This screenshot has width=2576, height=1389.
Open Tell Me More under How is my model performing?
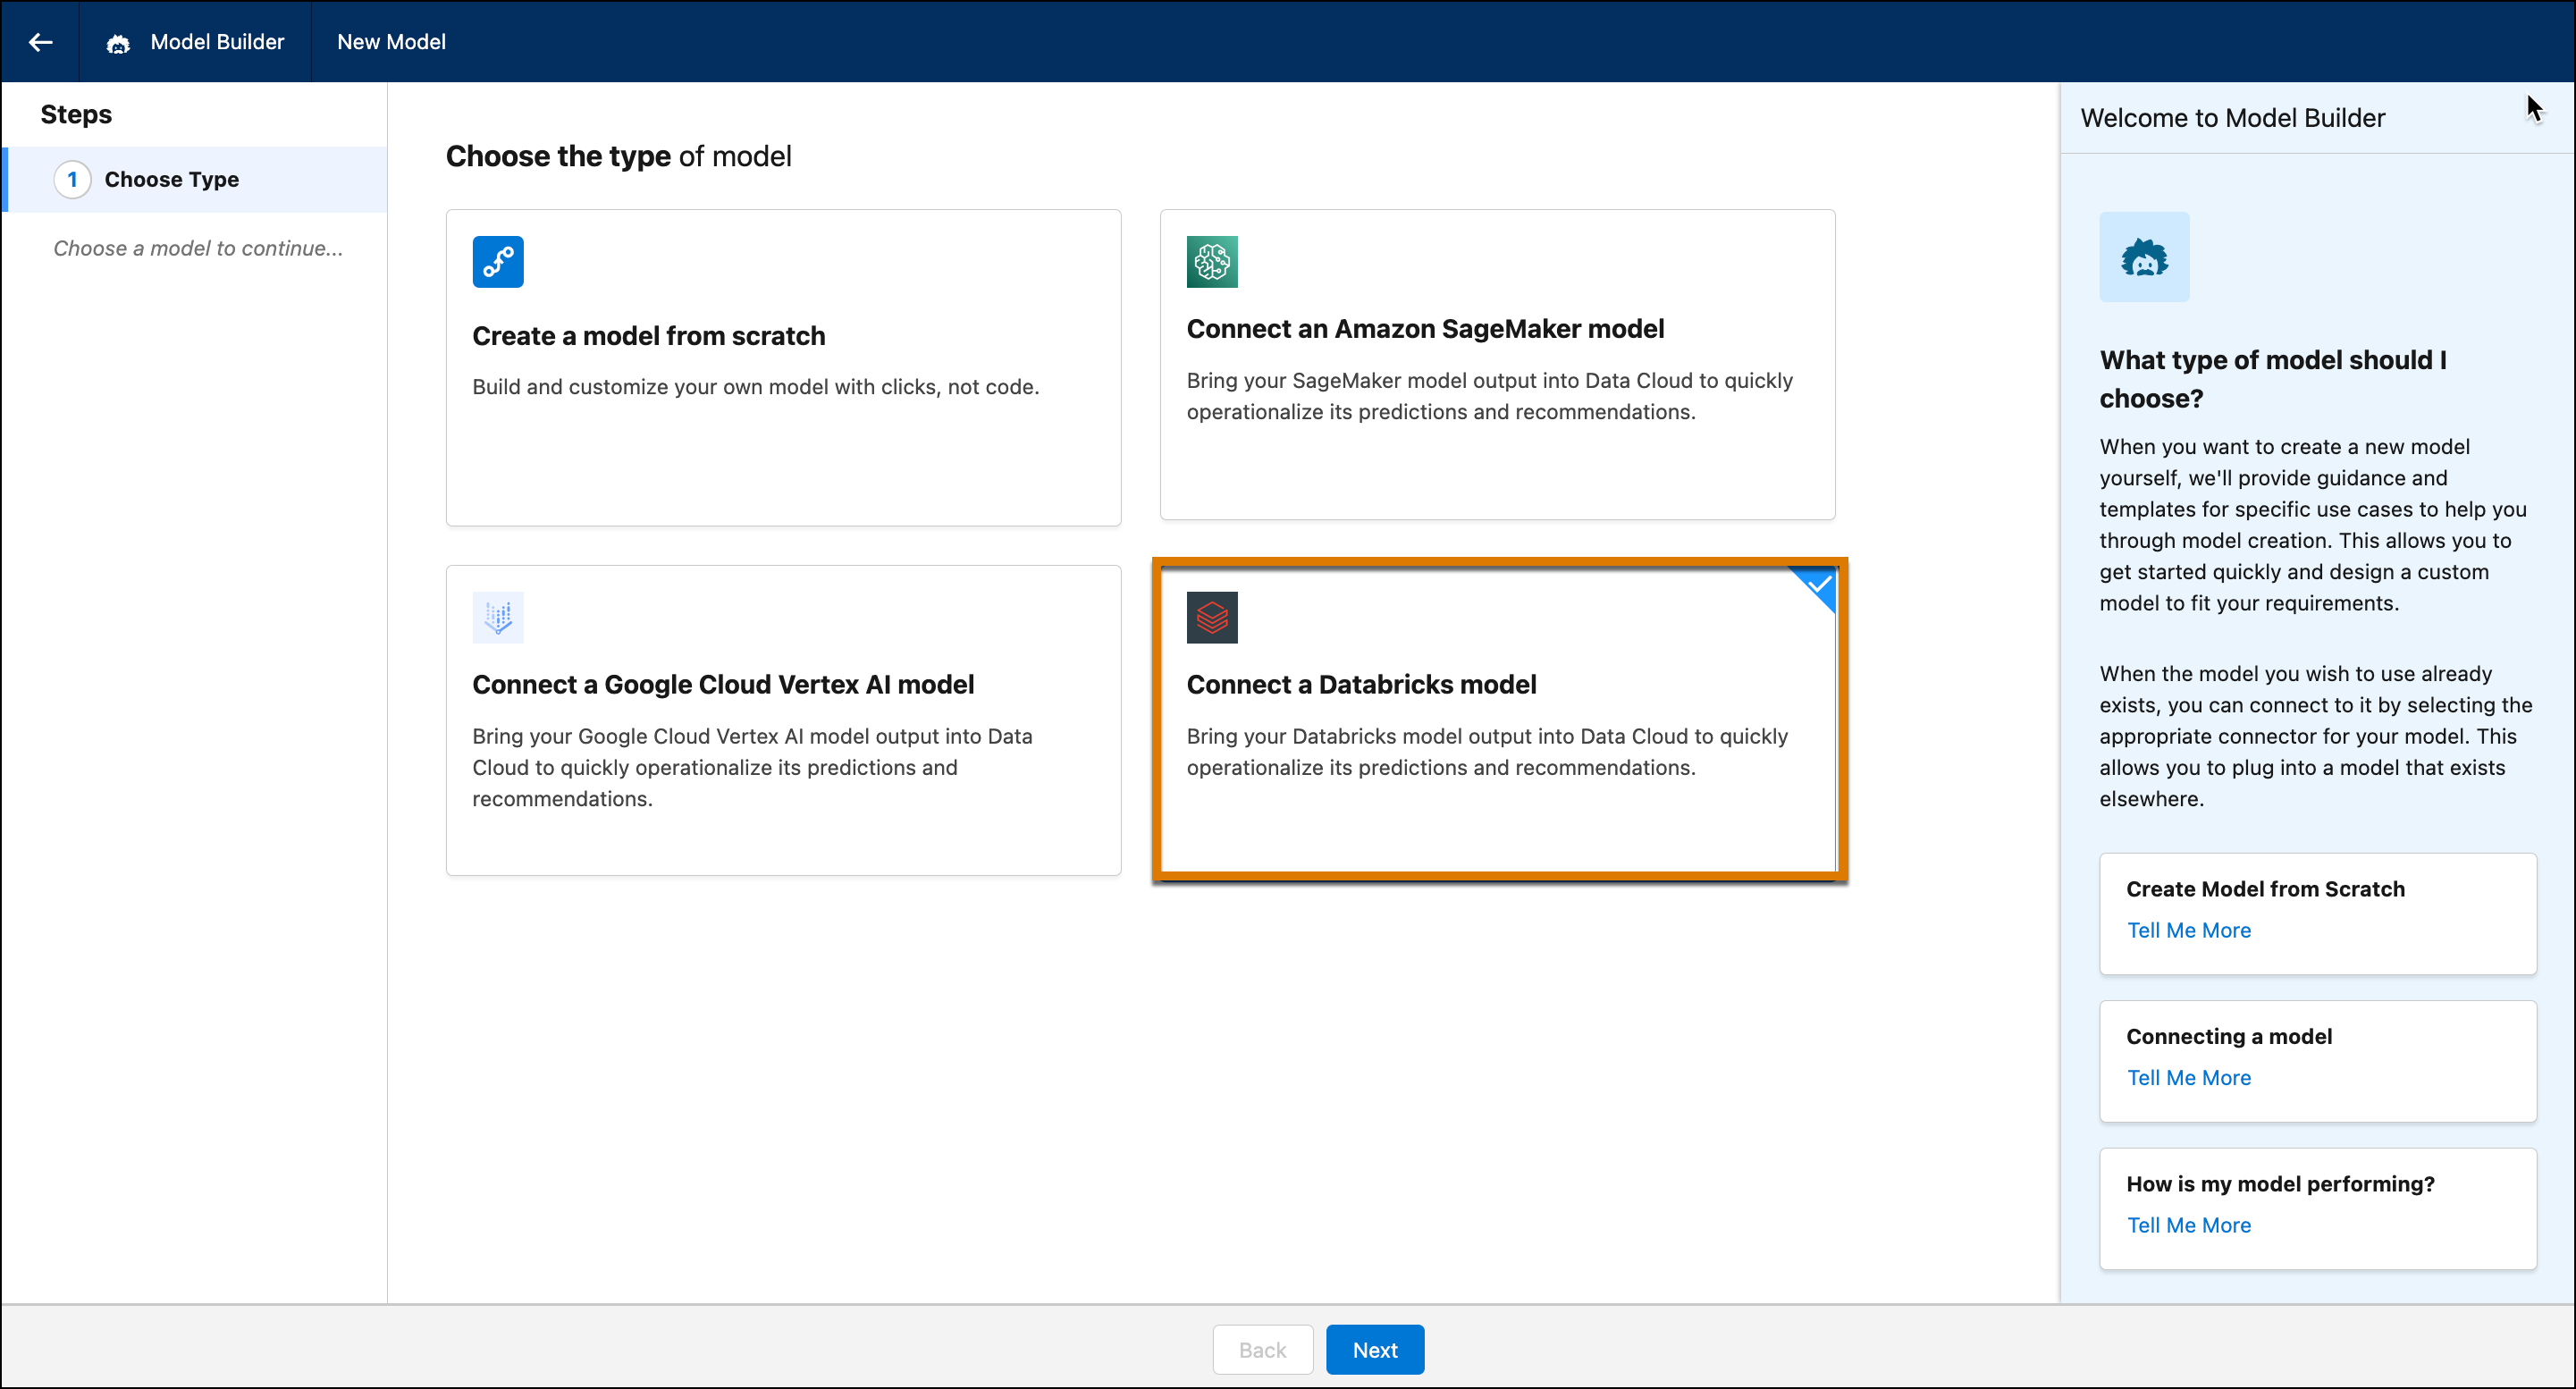2188,1225
